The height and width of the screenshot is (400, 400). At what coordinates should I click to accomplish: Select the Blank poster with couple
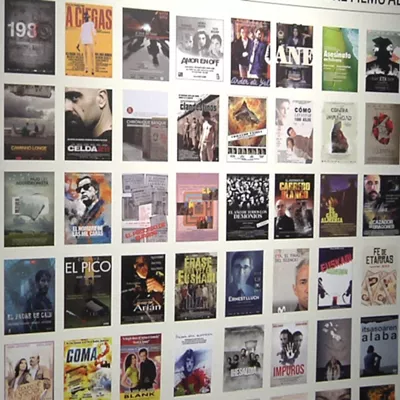click(x=141, y=367)
